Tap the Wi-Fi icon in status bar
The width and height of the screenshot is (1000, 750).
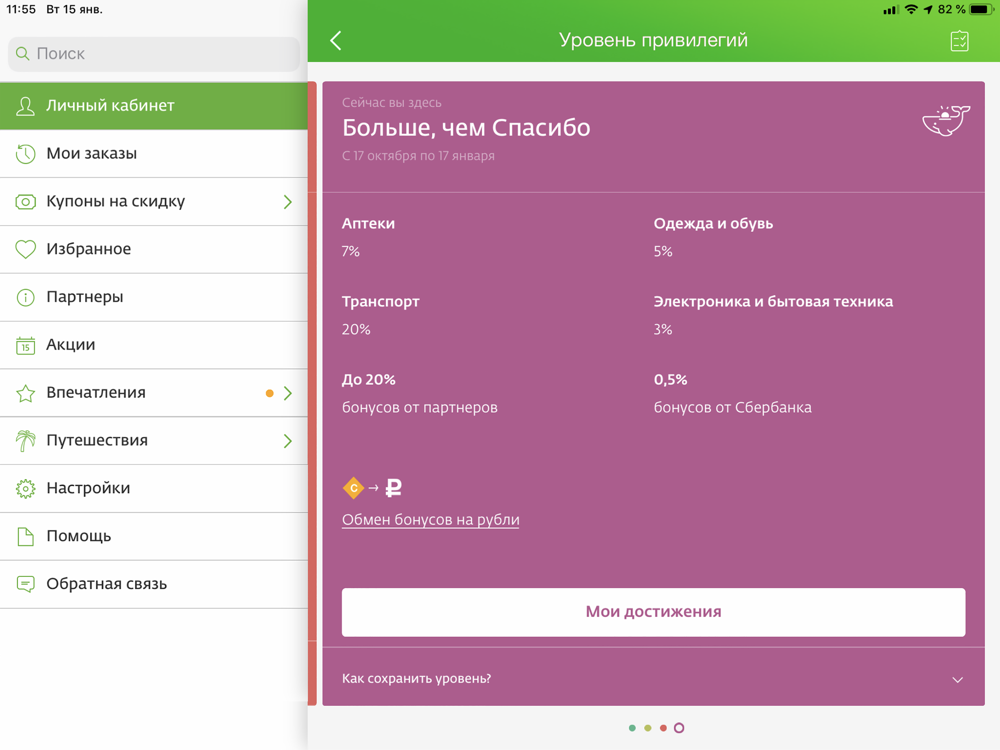click(911, 10)
